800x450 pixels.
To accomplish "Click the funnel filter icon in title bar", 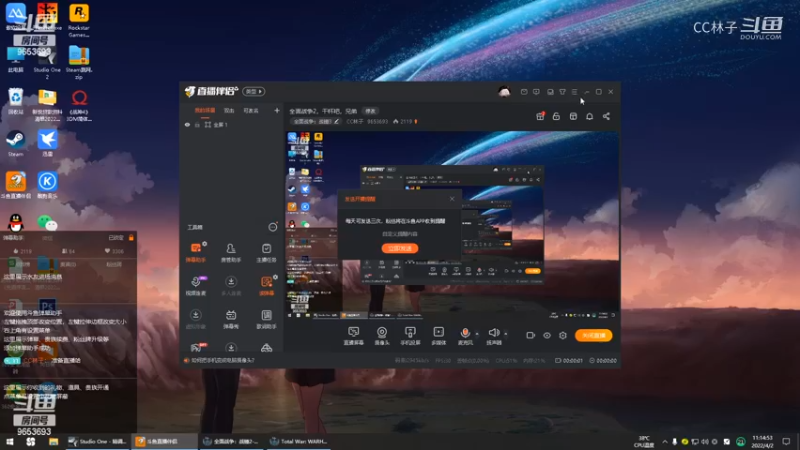I will 562,92.
